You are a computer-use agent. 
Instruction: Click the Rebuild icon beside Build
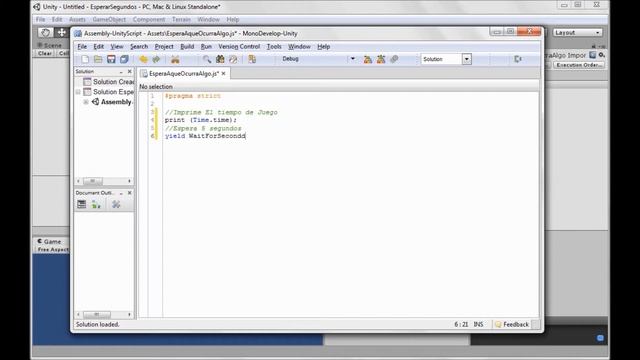pyautogui.click(x=381, y=59)
